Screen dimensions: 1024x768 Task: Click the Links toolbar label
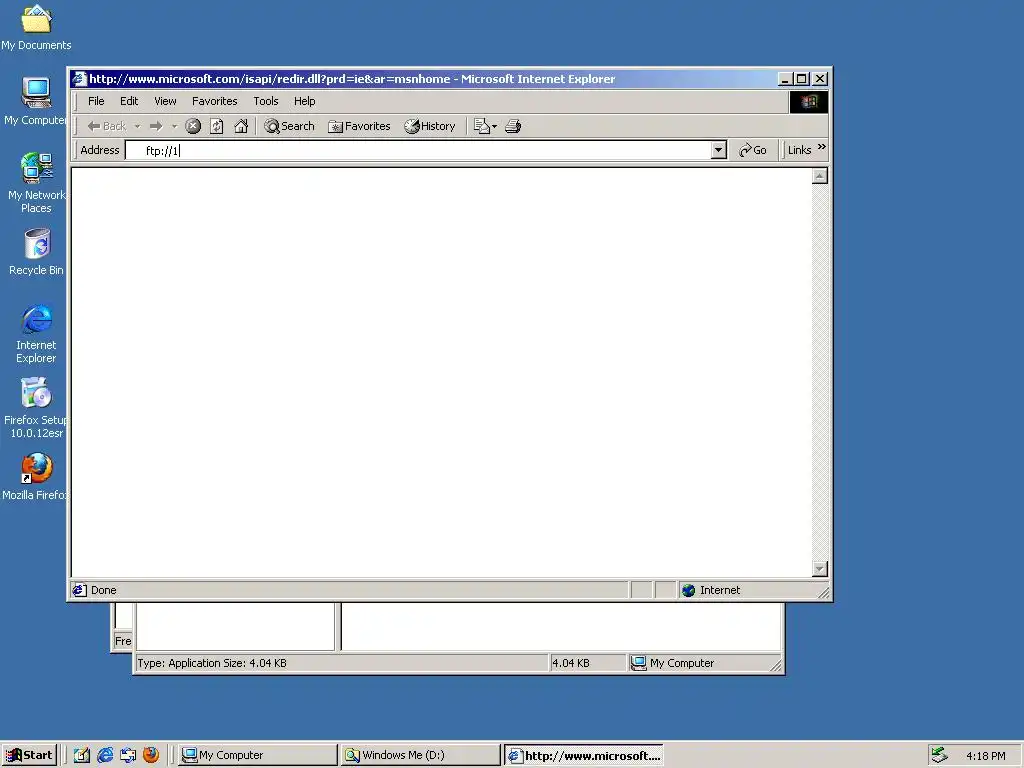[799, 150]
